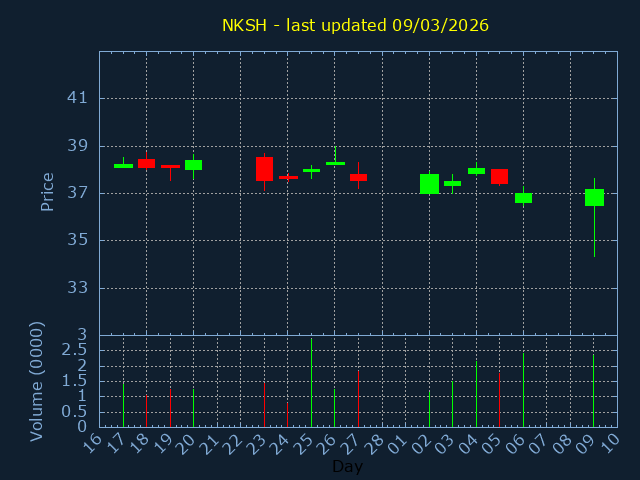Click the 41 price axis label
Image resolution: width=640 pixels, height=480 pixels.
pos(77,98)
